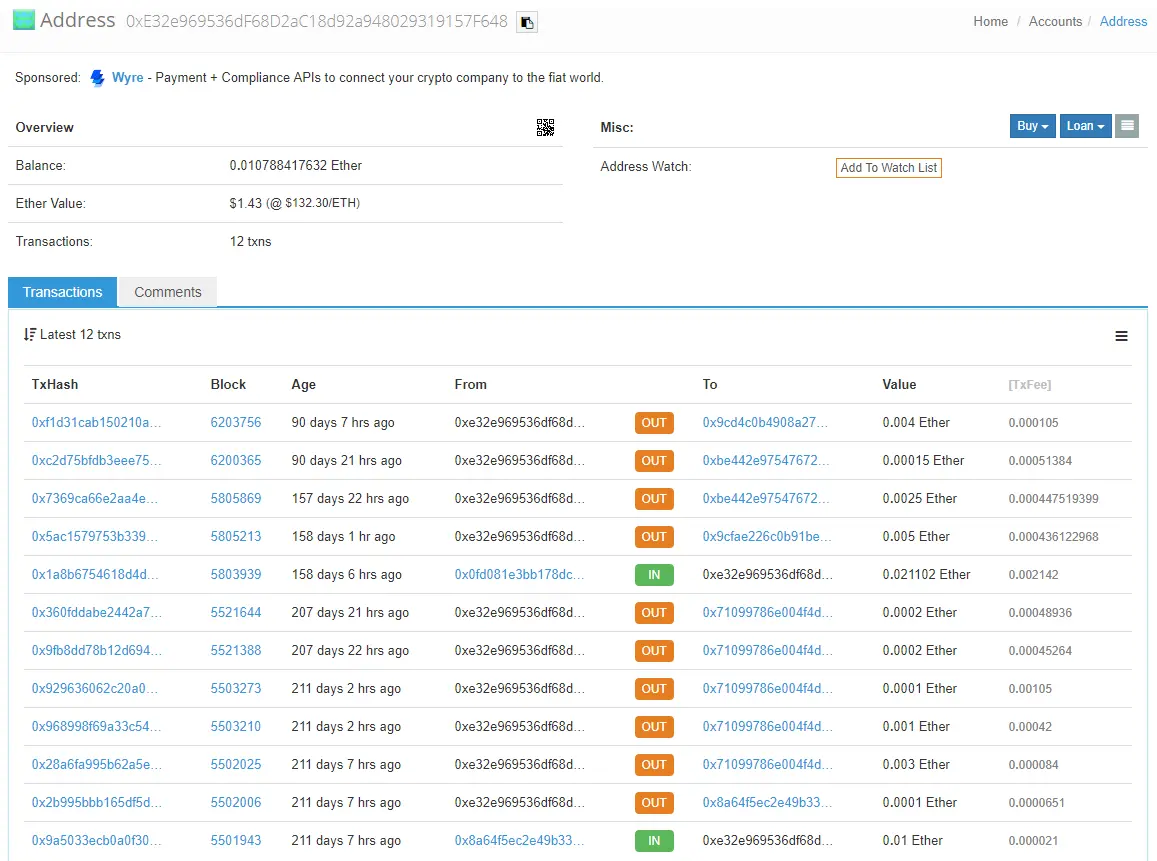1157x861 pixels.
Task: Open transaction 0x28a6fa995b62a5e…
Action: point(96,764)
